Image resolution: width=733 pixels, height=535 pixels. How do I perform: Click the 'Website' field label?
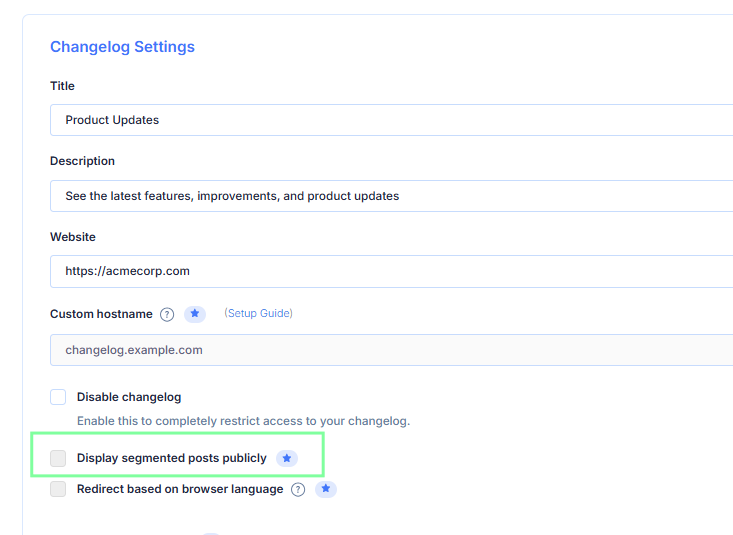coord(73,237)
